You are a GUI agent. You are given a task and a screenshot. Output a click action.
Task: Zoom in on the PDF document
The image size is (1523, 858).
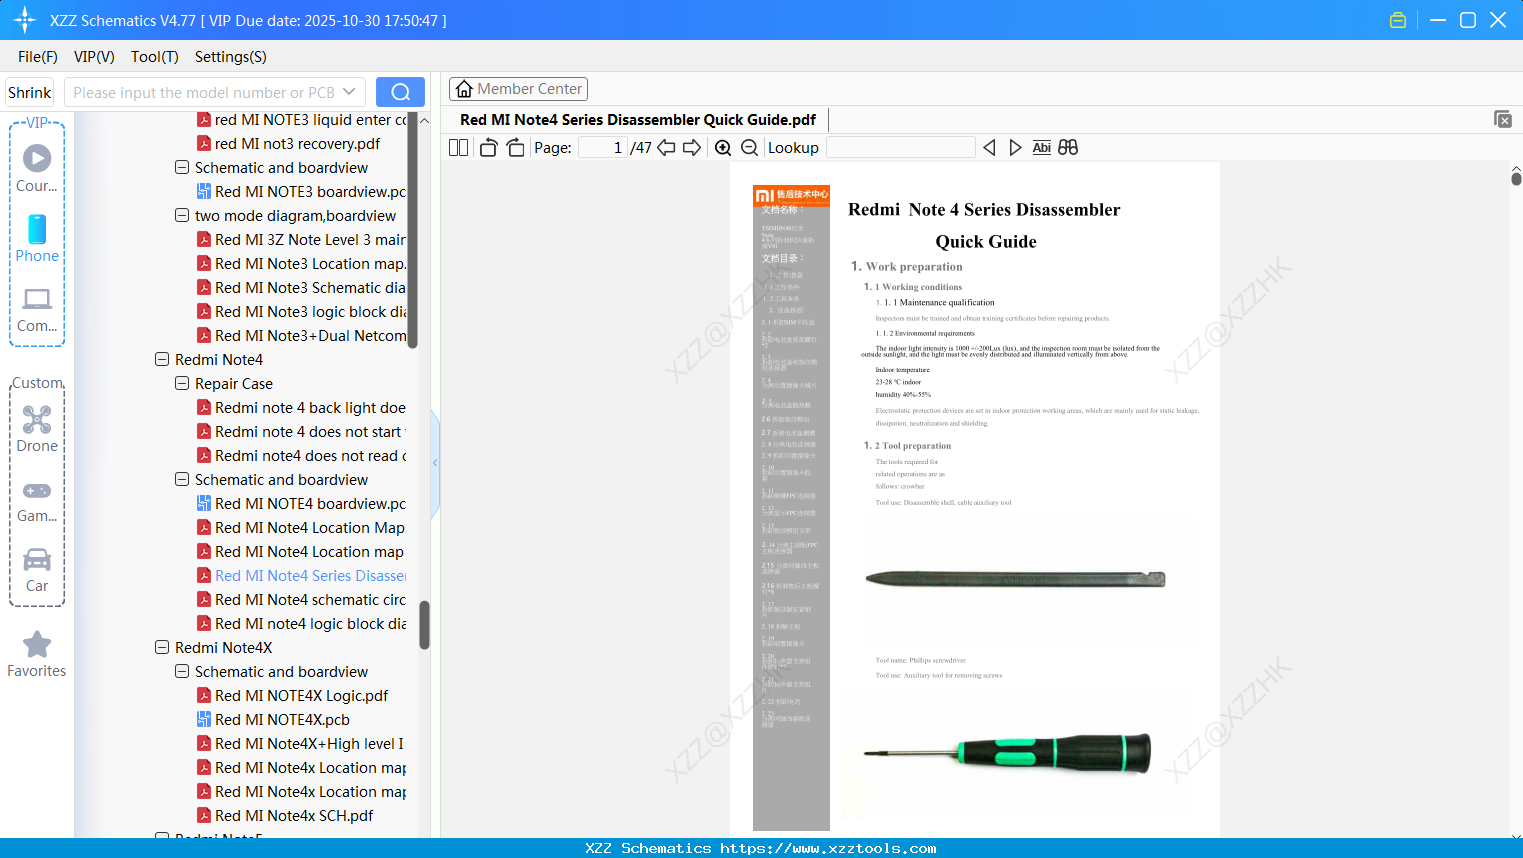(x=722, y=147)
